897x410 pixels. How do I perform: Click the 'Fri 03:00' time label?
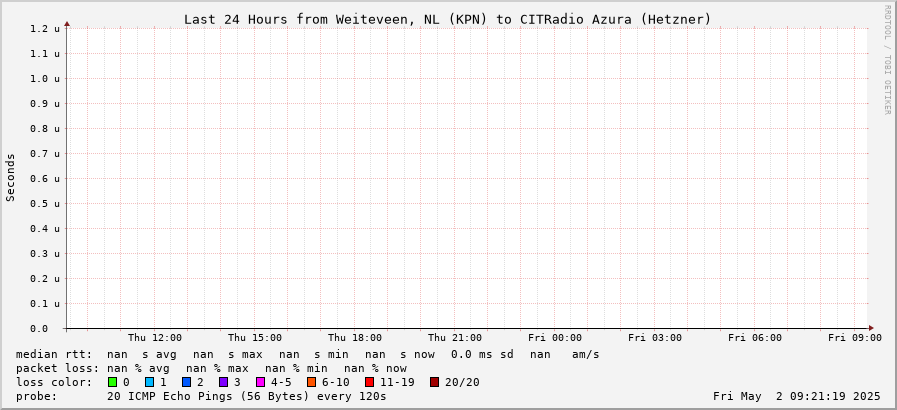click(655, 338)
